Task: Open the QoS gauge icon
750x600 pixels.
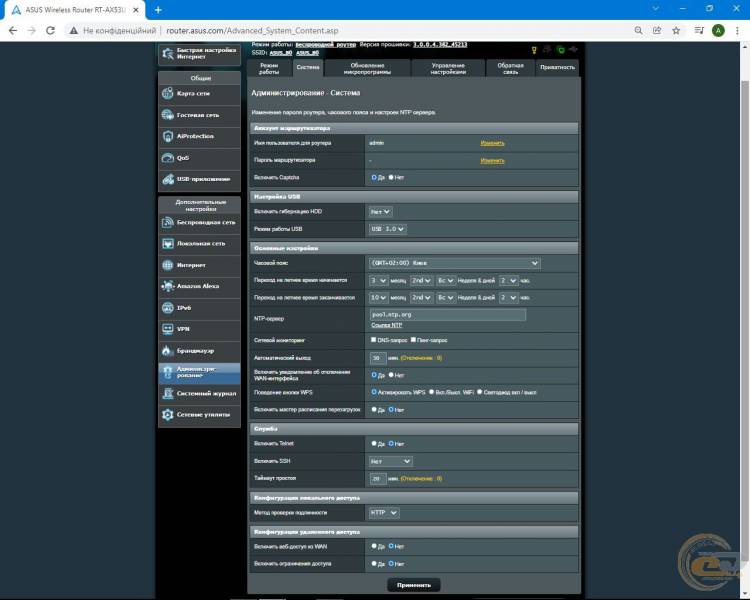Action: click(167, 157)
